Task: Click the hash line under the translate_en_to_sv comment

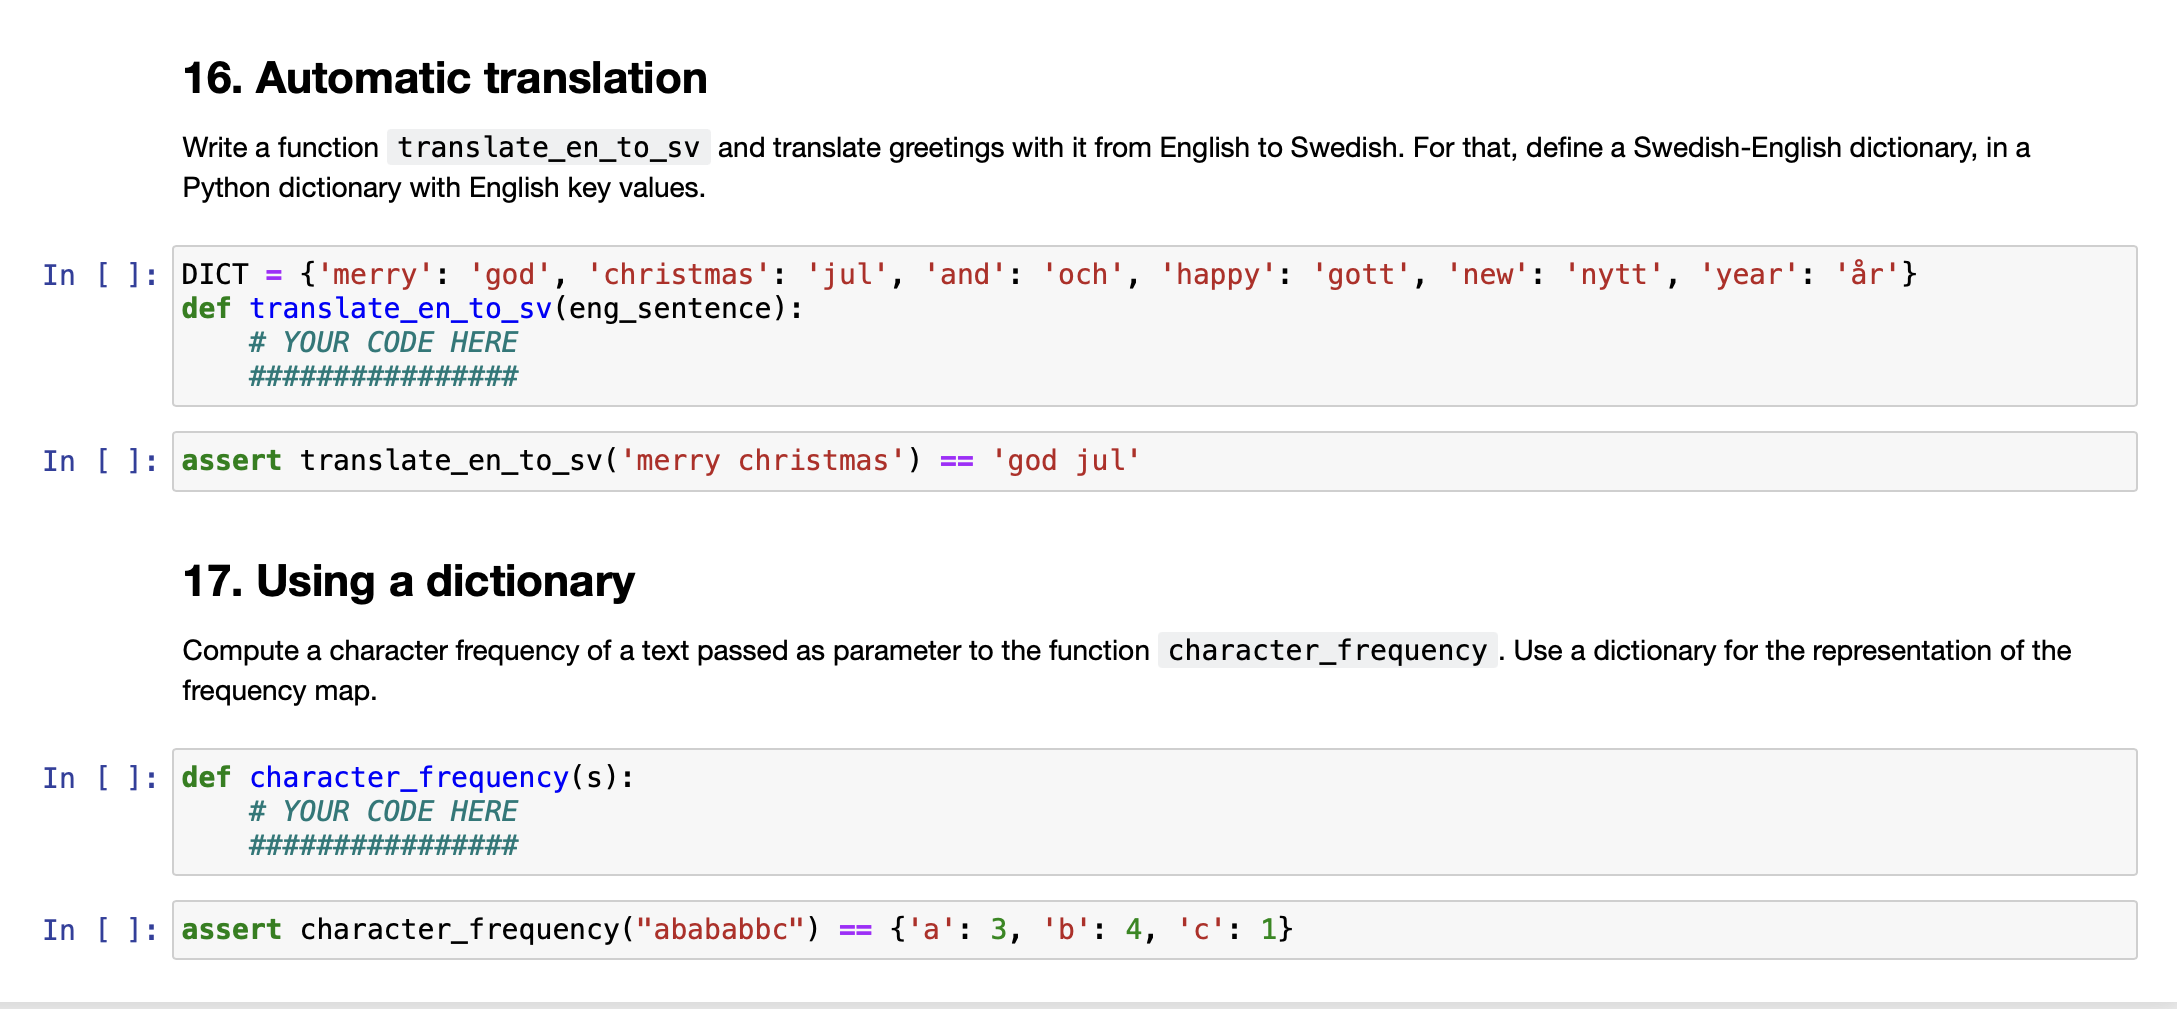Action: 383,377
